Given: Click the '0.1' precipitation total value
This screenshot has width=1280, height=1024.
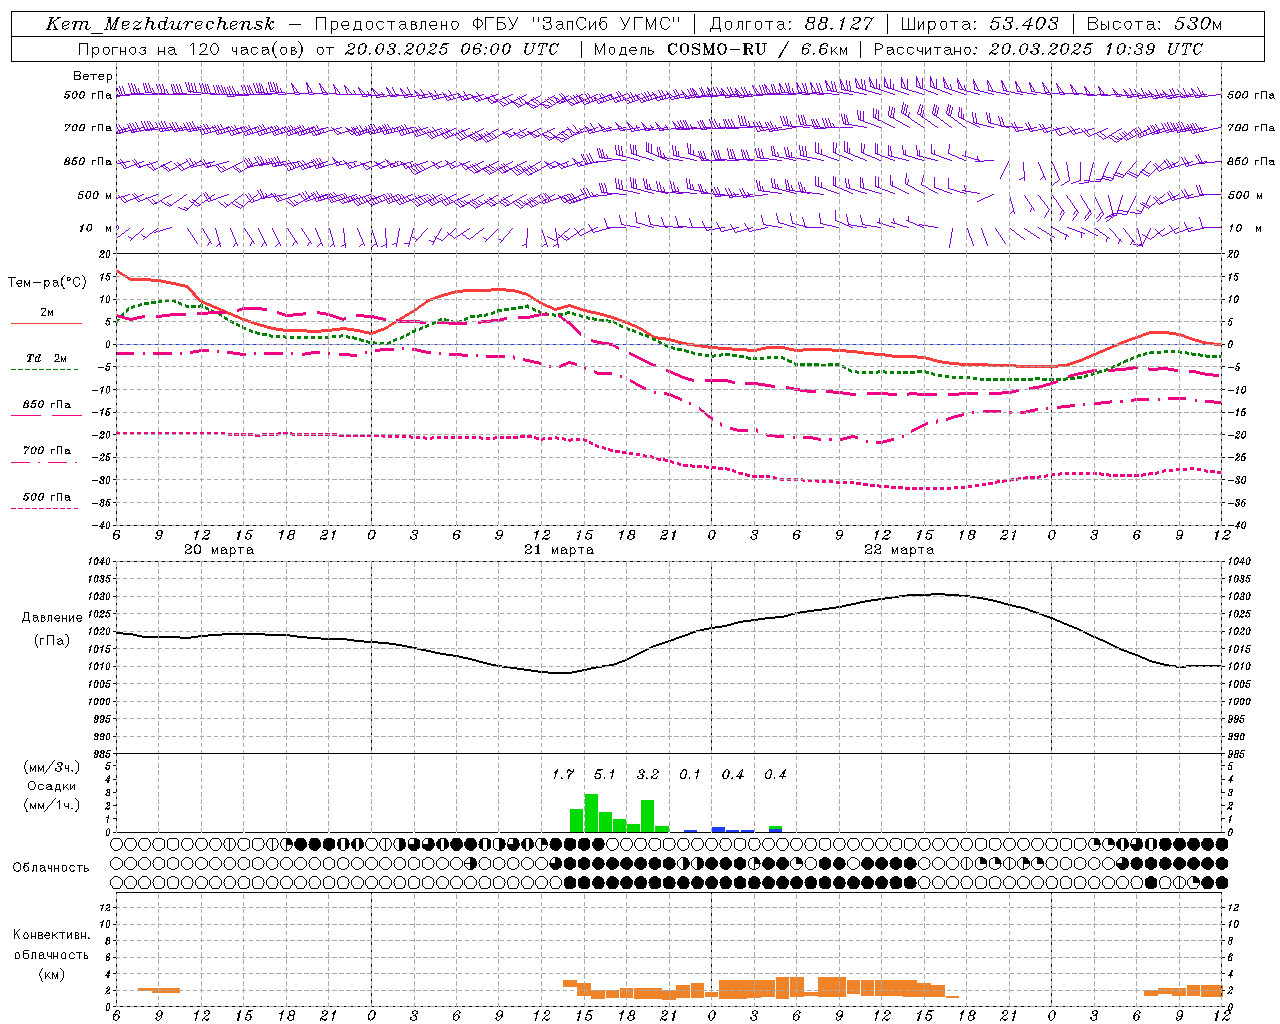Looking at the screenshot, I should click(690, 774).
